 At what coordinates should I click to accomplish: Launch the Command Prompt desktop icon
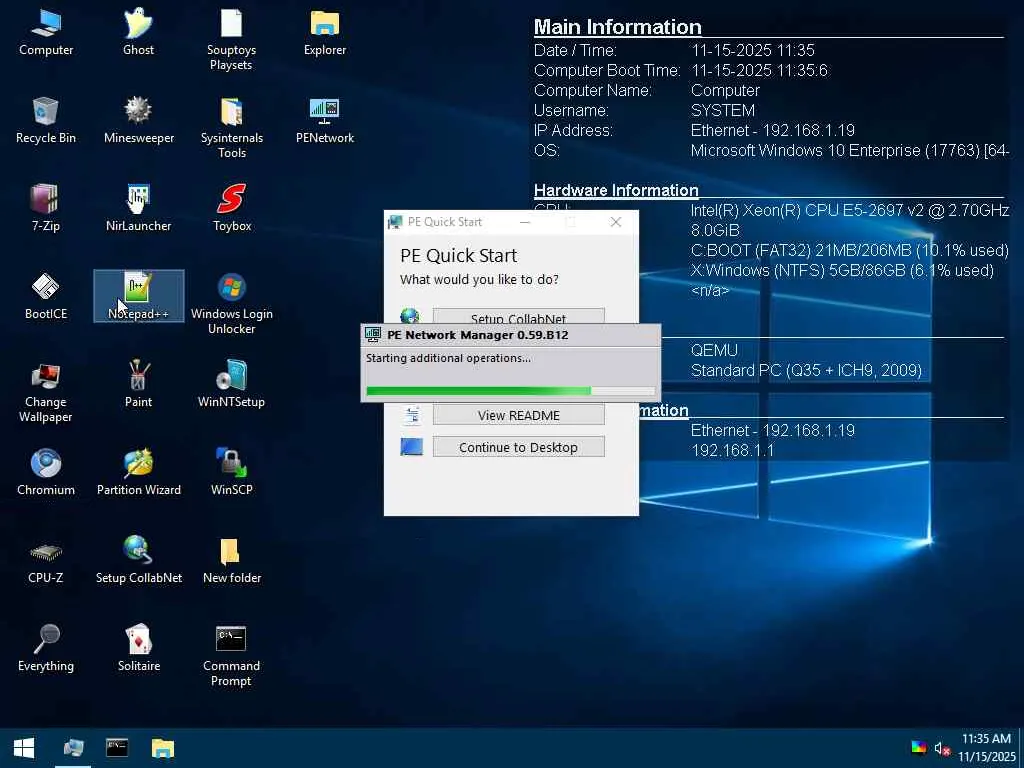tap(231, 656)
